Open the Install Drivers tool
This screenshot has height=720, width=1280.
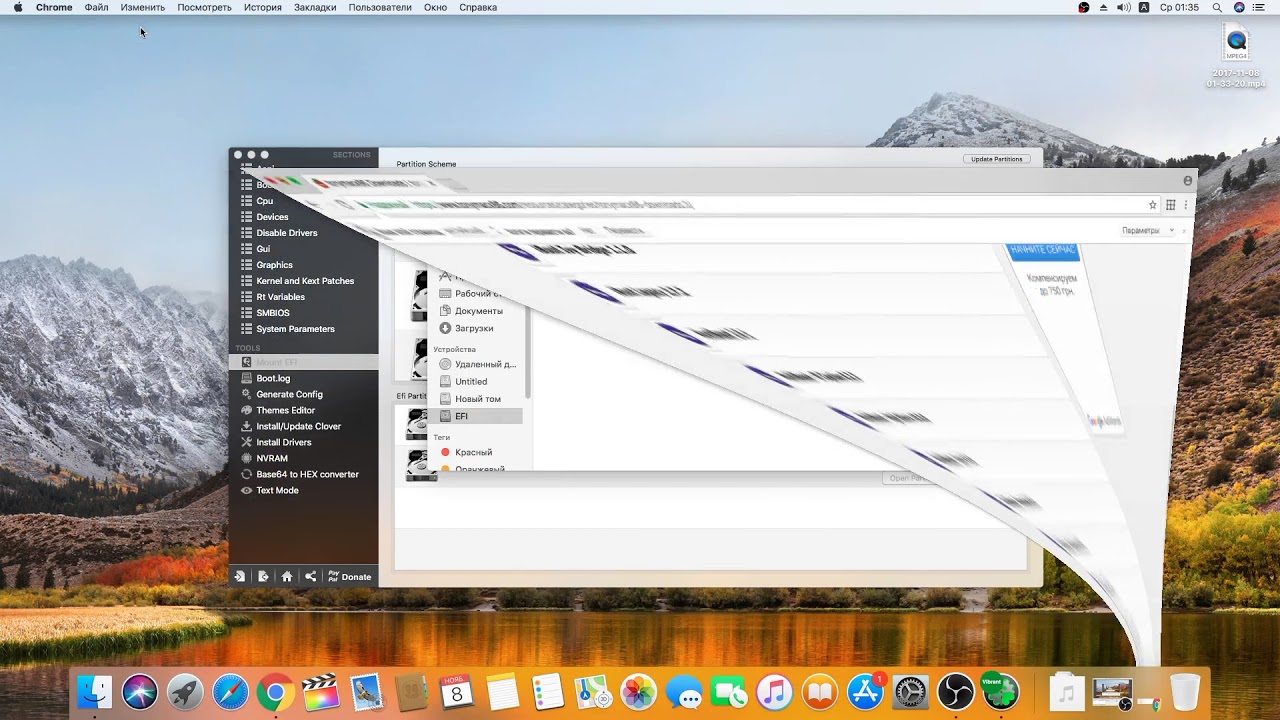coord(283,442)
